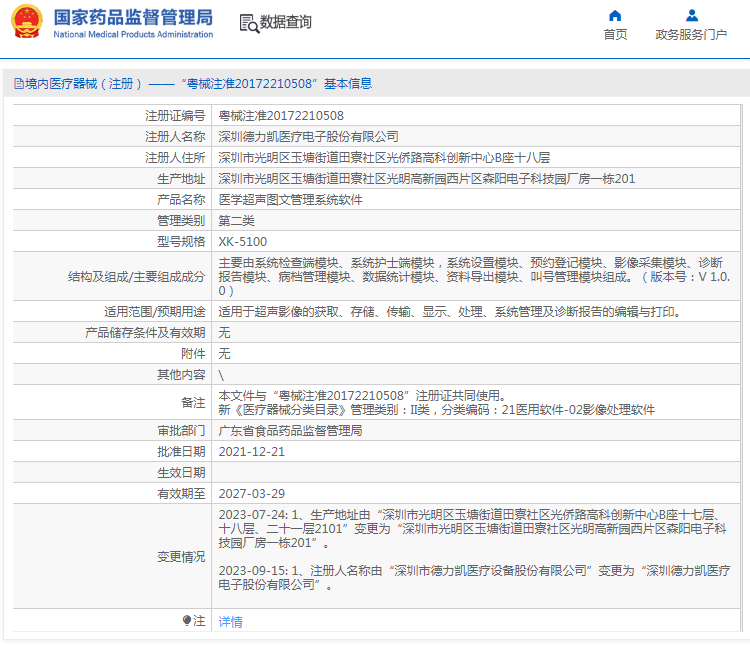
Task: Click the 2023-07-24 change record
Action: point(473,529)
